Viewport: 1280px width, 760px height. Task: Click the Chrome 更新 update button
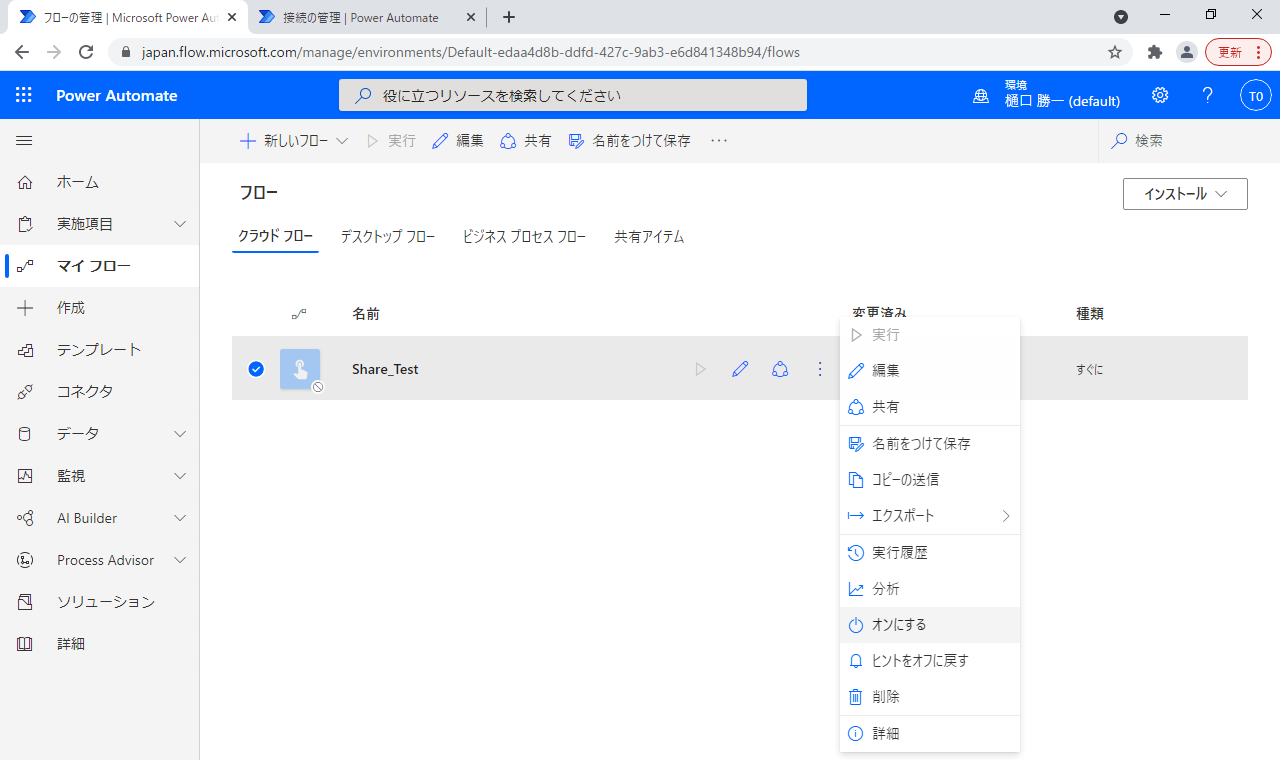tap(1237, 52)
